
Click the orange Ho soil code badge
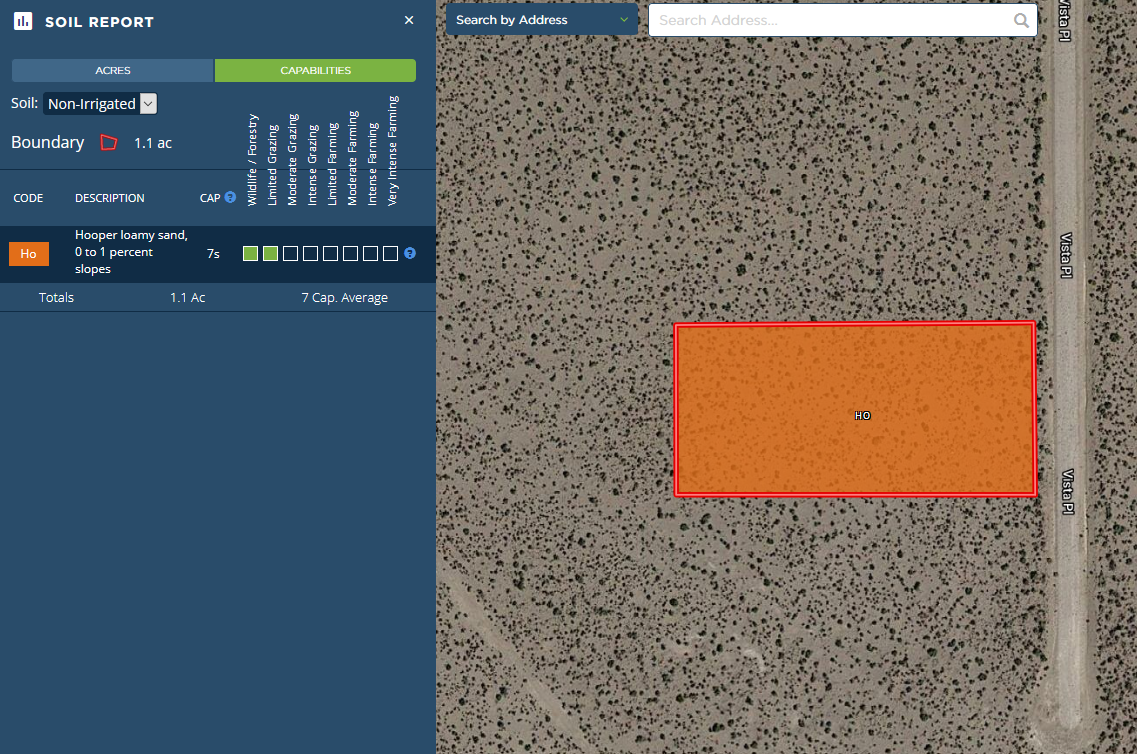coord(28,254)
